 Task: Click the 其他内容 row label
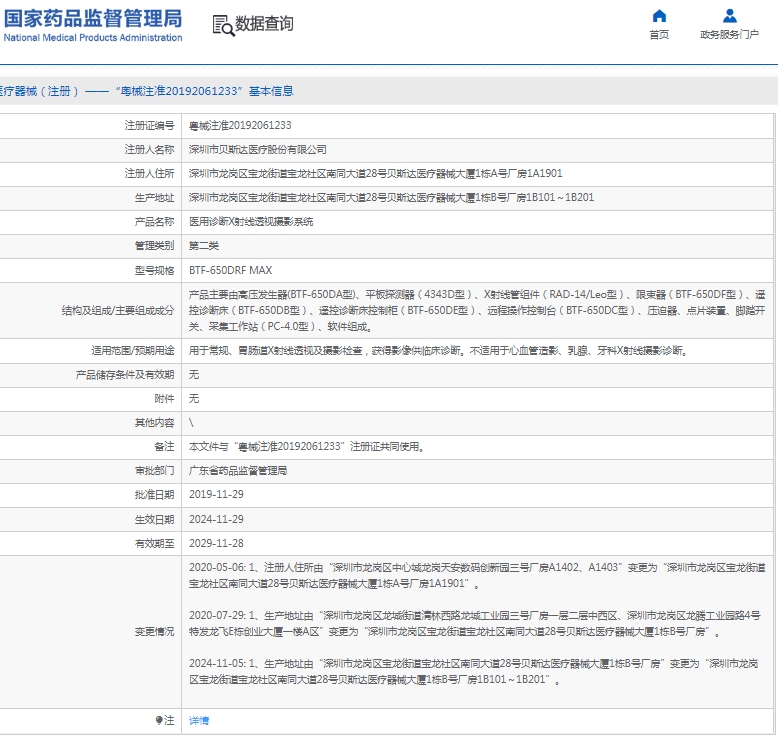[x=154, y=422]
